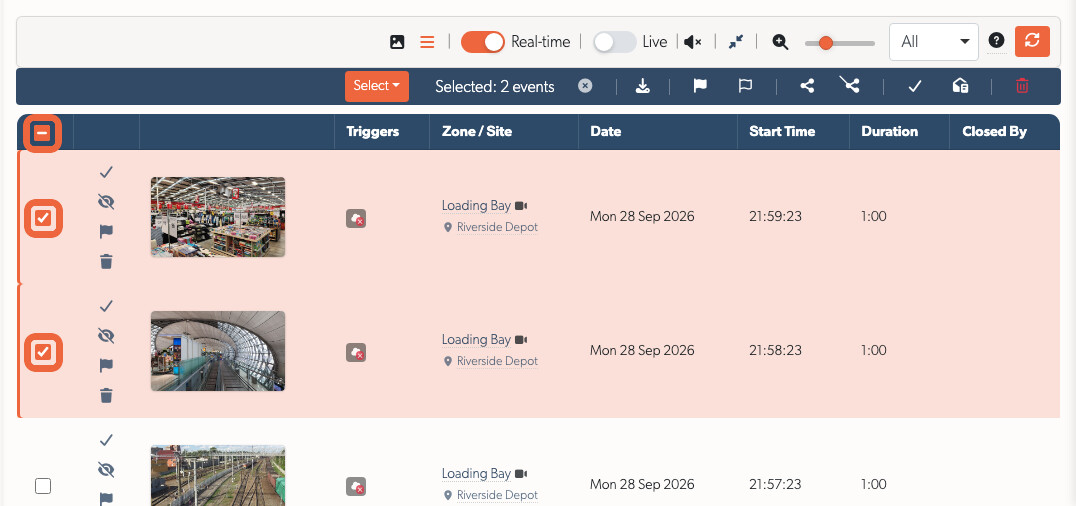Open Loading Bay link in 21:58:23 row
The height and width of the screenshot is (506, 1076).
click(x=476, y=339)
